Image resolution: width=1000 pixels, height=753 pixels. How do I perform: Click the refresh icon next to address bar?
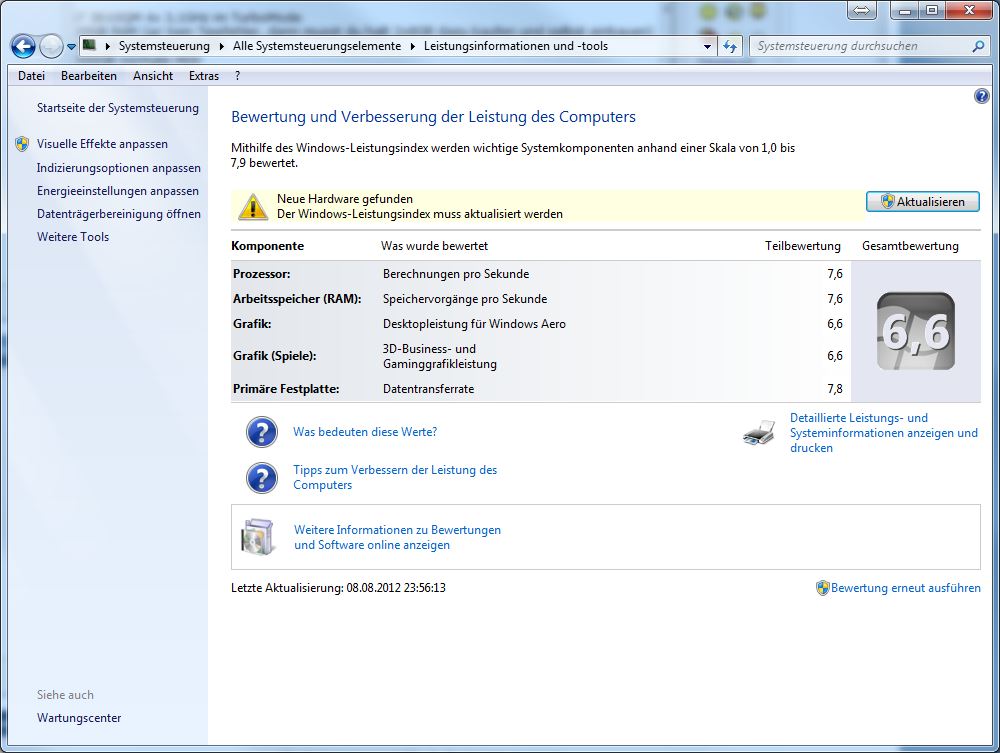coord(730,46)
